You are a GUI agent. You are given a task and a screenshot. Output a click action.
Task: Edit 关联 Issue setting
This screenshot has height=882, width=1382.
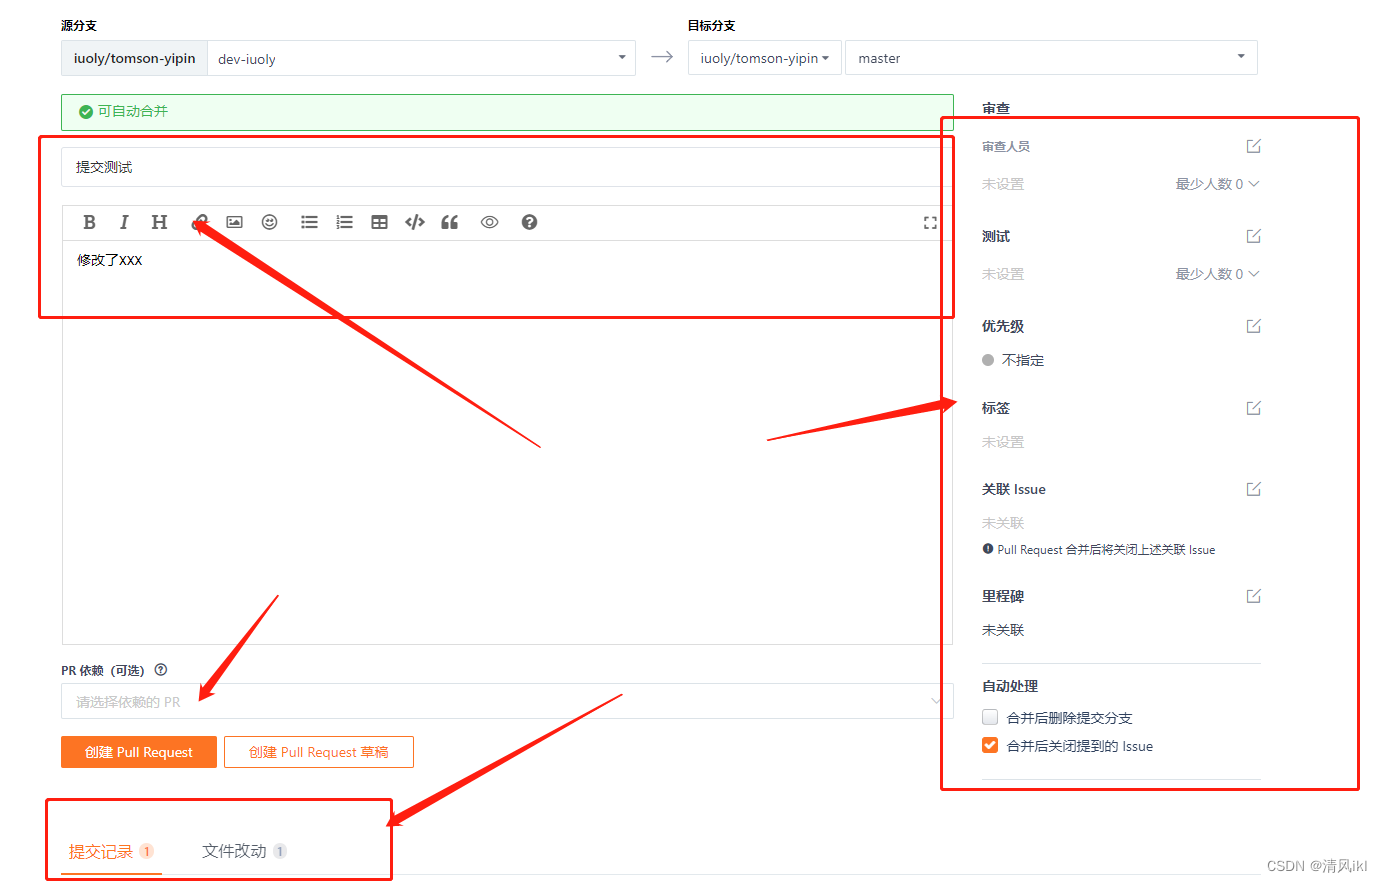(x=1254, y=489)
